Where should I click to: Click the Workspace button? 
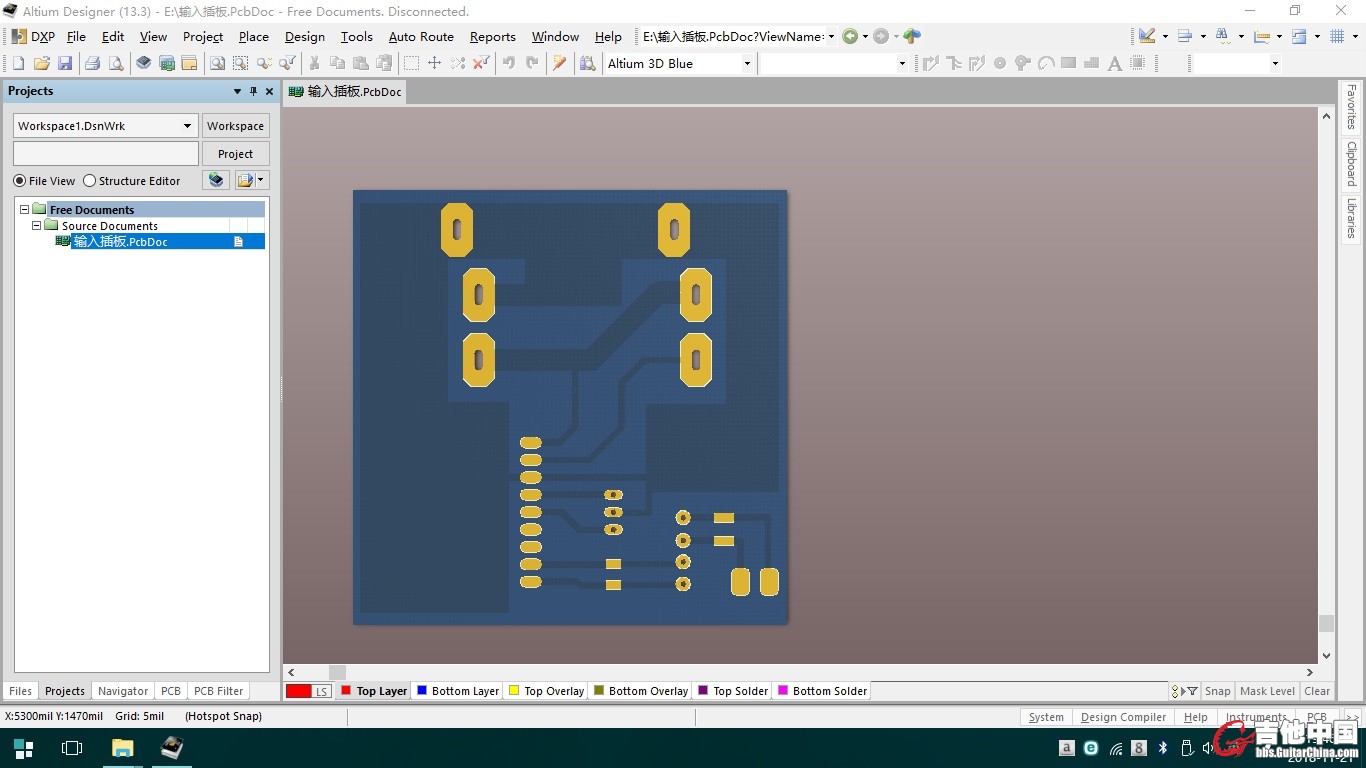click(236, 126)
